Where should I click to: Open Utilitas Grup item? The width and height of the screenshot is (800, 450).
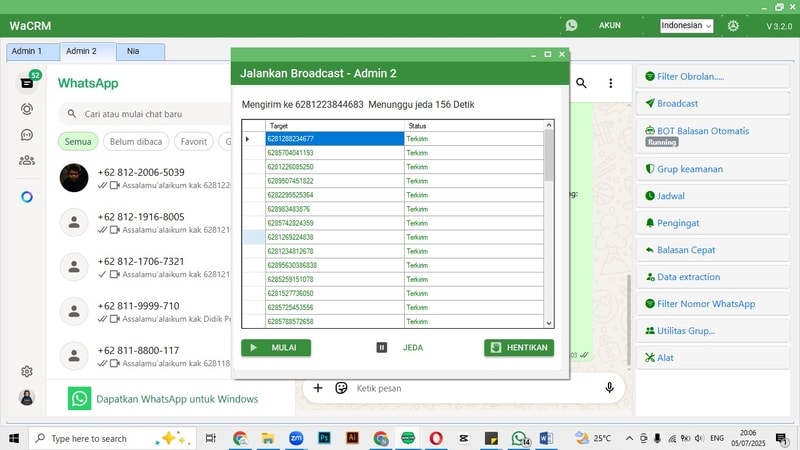point(712,331)
